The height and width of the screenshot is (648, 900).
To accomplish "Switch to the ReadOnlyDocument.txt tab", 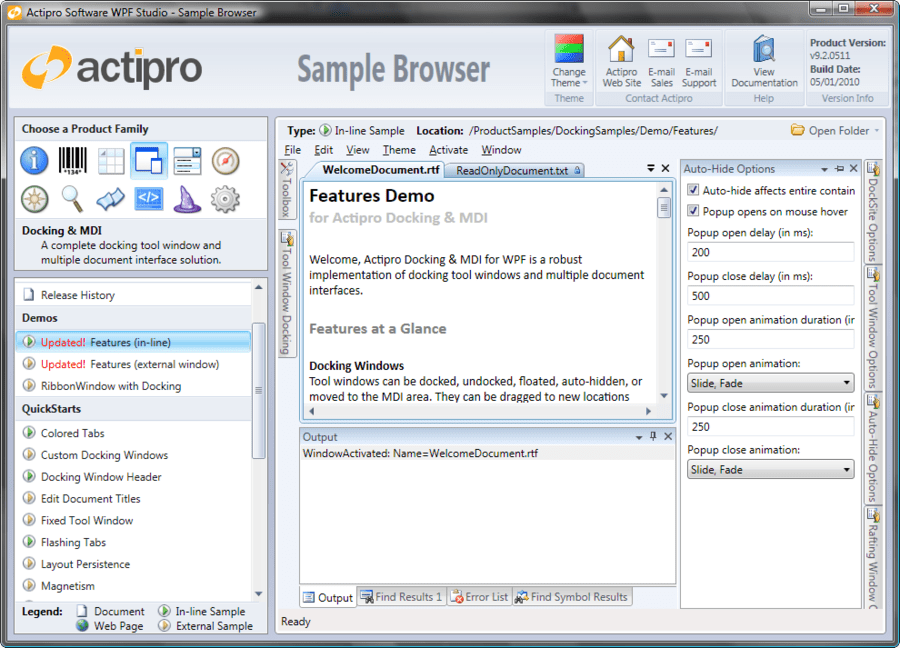I will 512,170.
